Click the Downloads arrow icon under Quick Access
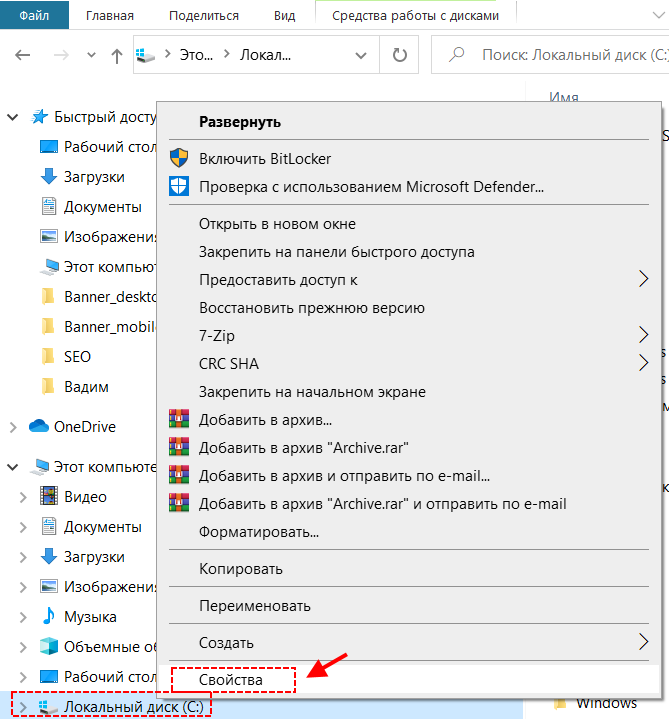This screenshot has height=719, width=669. [49, 177]
